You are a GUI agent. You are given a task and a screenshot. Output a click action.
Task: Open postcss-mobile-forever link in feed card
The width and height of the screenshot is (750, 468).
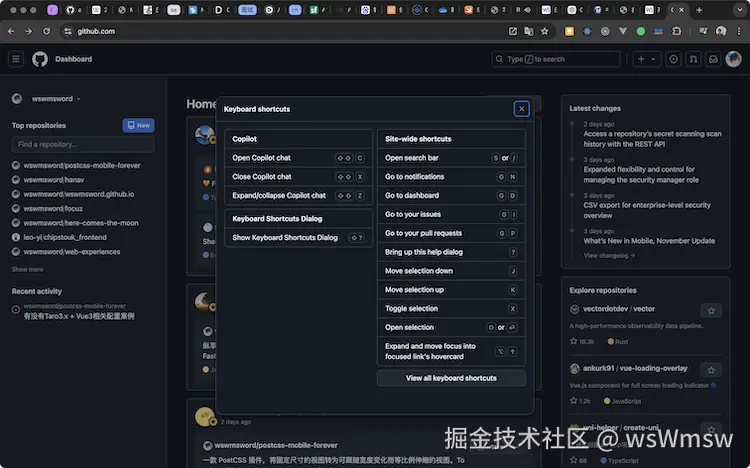[x=276, y=445]
